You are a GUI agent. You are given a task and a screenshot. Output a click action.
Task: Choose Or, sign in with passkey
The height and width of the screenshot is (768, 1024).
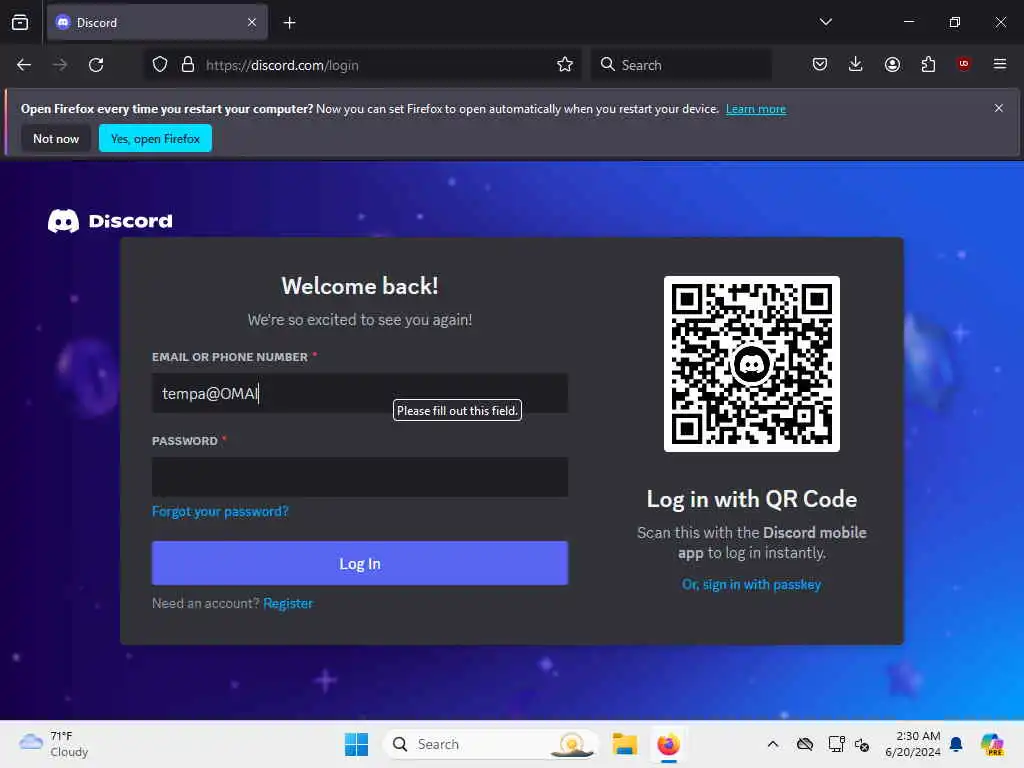tap(752, 584)
